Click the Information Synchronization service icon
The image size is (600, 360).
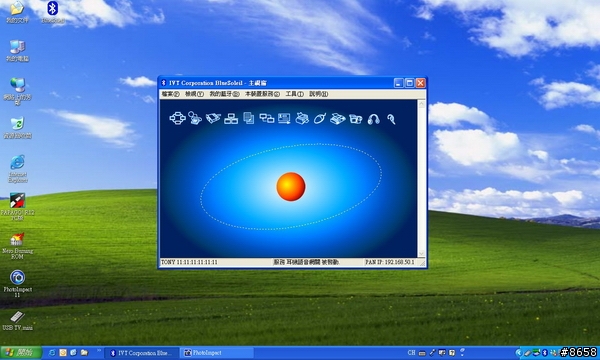point(267,118)
